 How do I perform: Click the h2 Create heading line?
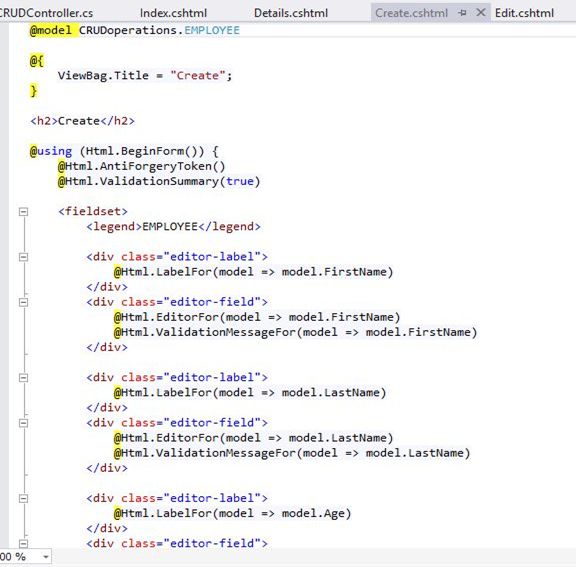(83, 121)
